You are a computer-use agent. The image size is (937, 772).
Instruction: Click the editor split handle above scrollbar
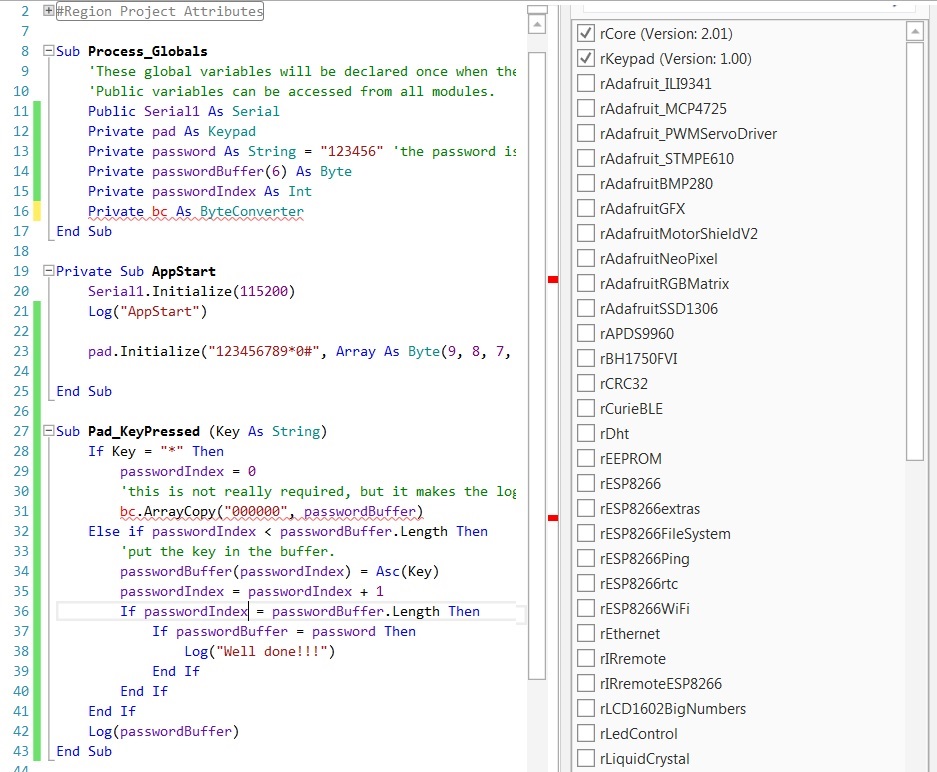click(x=537, y=10)
